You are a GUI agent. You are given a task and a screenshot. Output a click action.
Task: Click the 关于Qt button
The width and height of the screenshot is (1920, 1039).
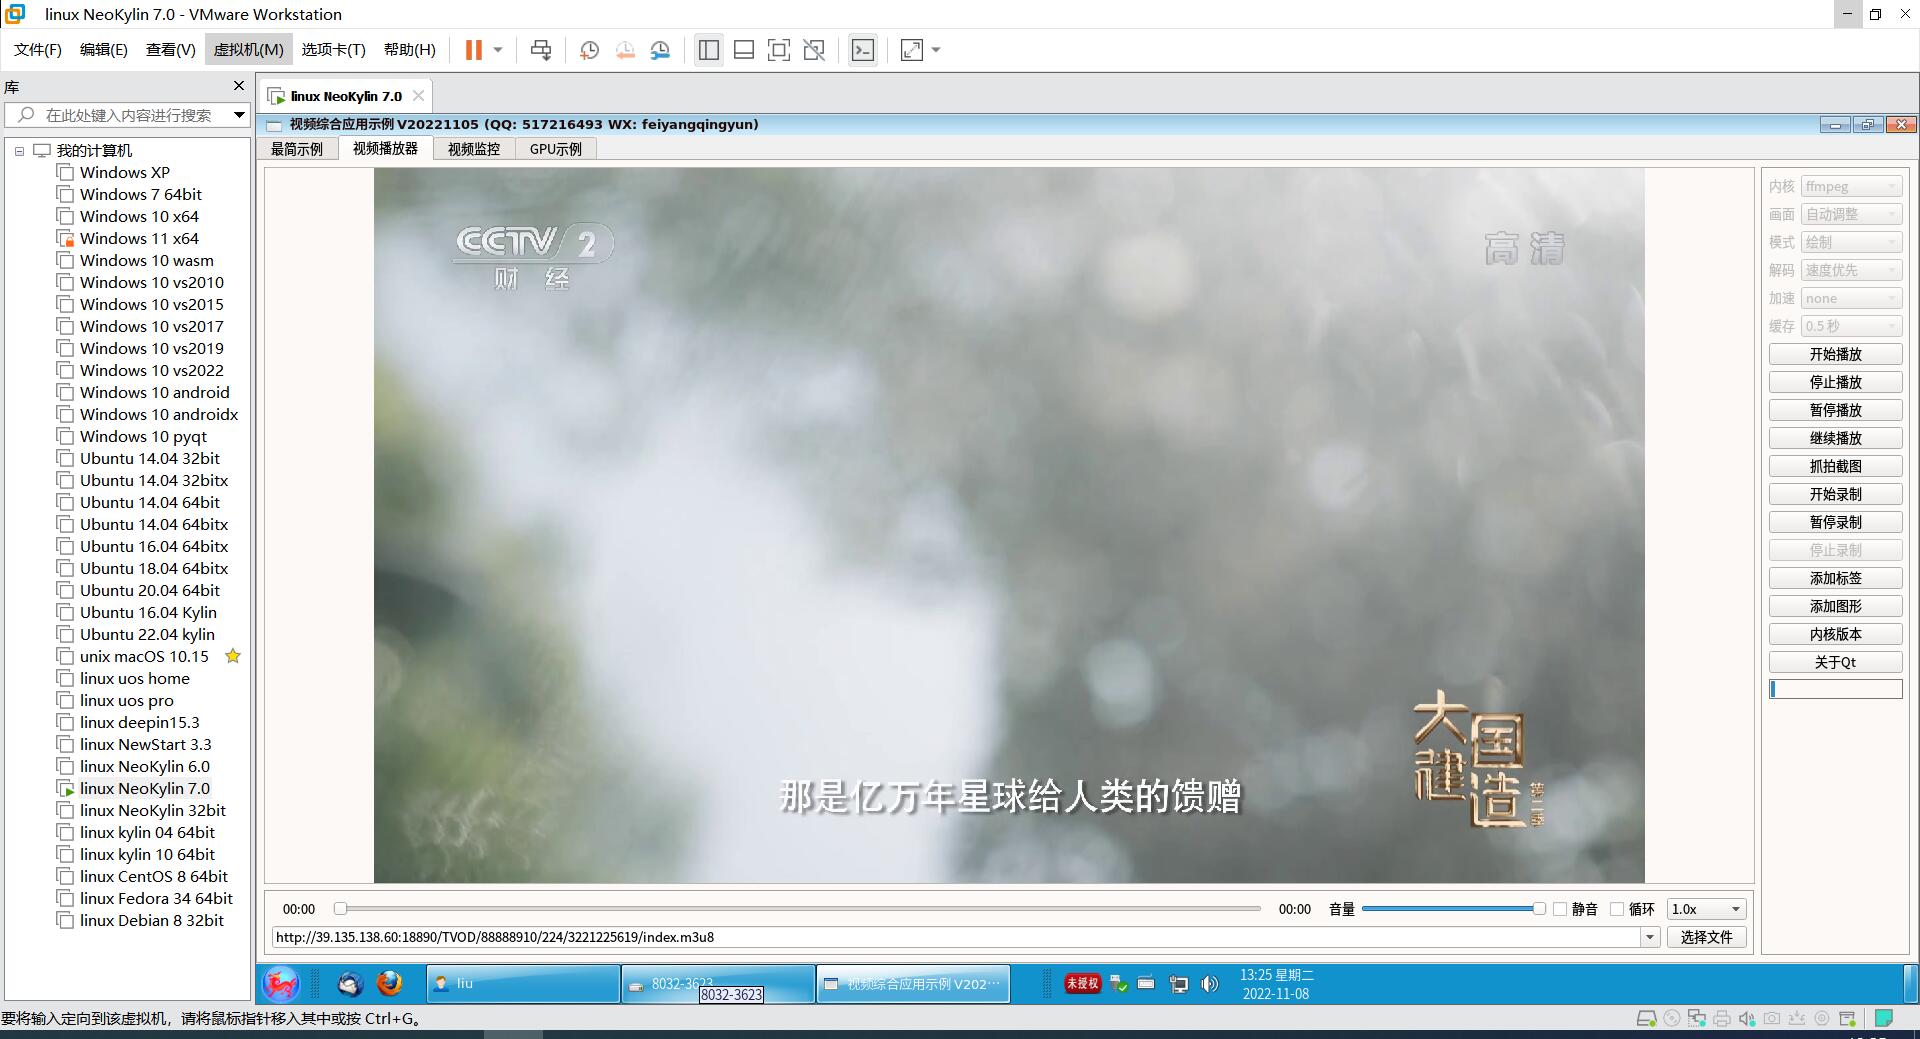(1836, 662)
